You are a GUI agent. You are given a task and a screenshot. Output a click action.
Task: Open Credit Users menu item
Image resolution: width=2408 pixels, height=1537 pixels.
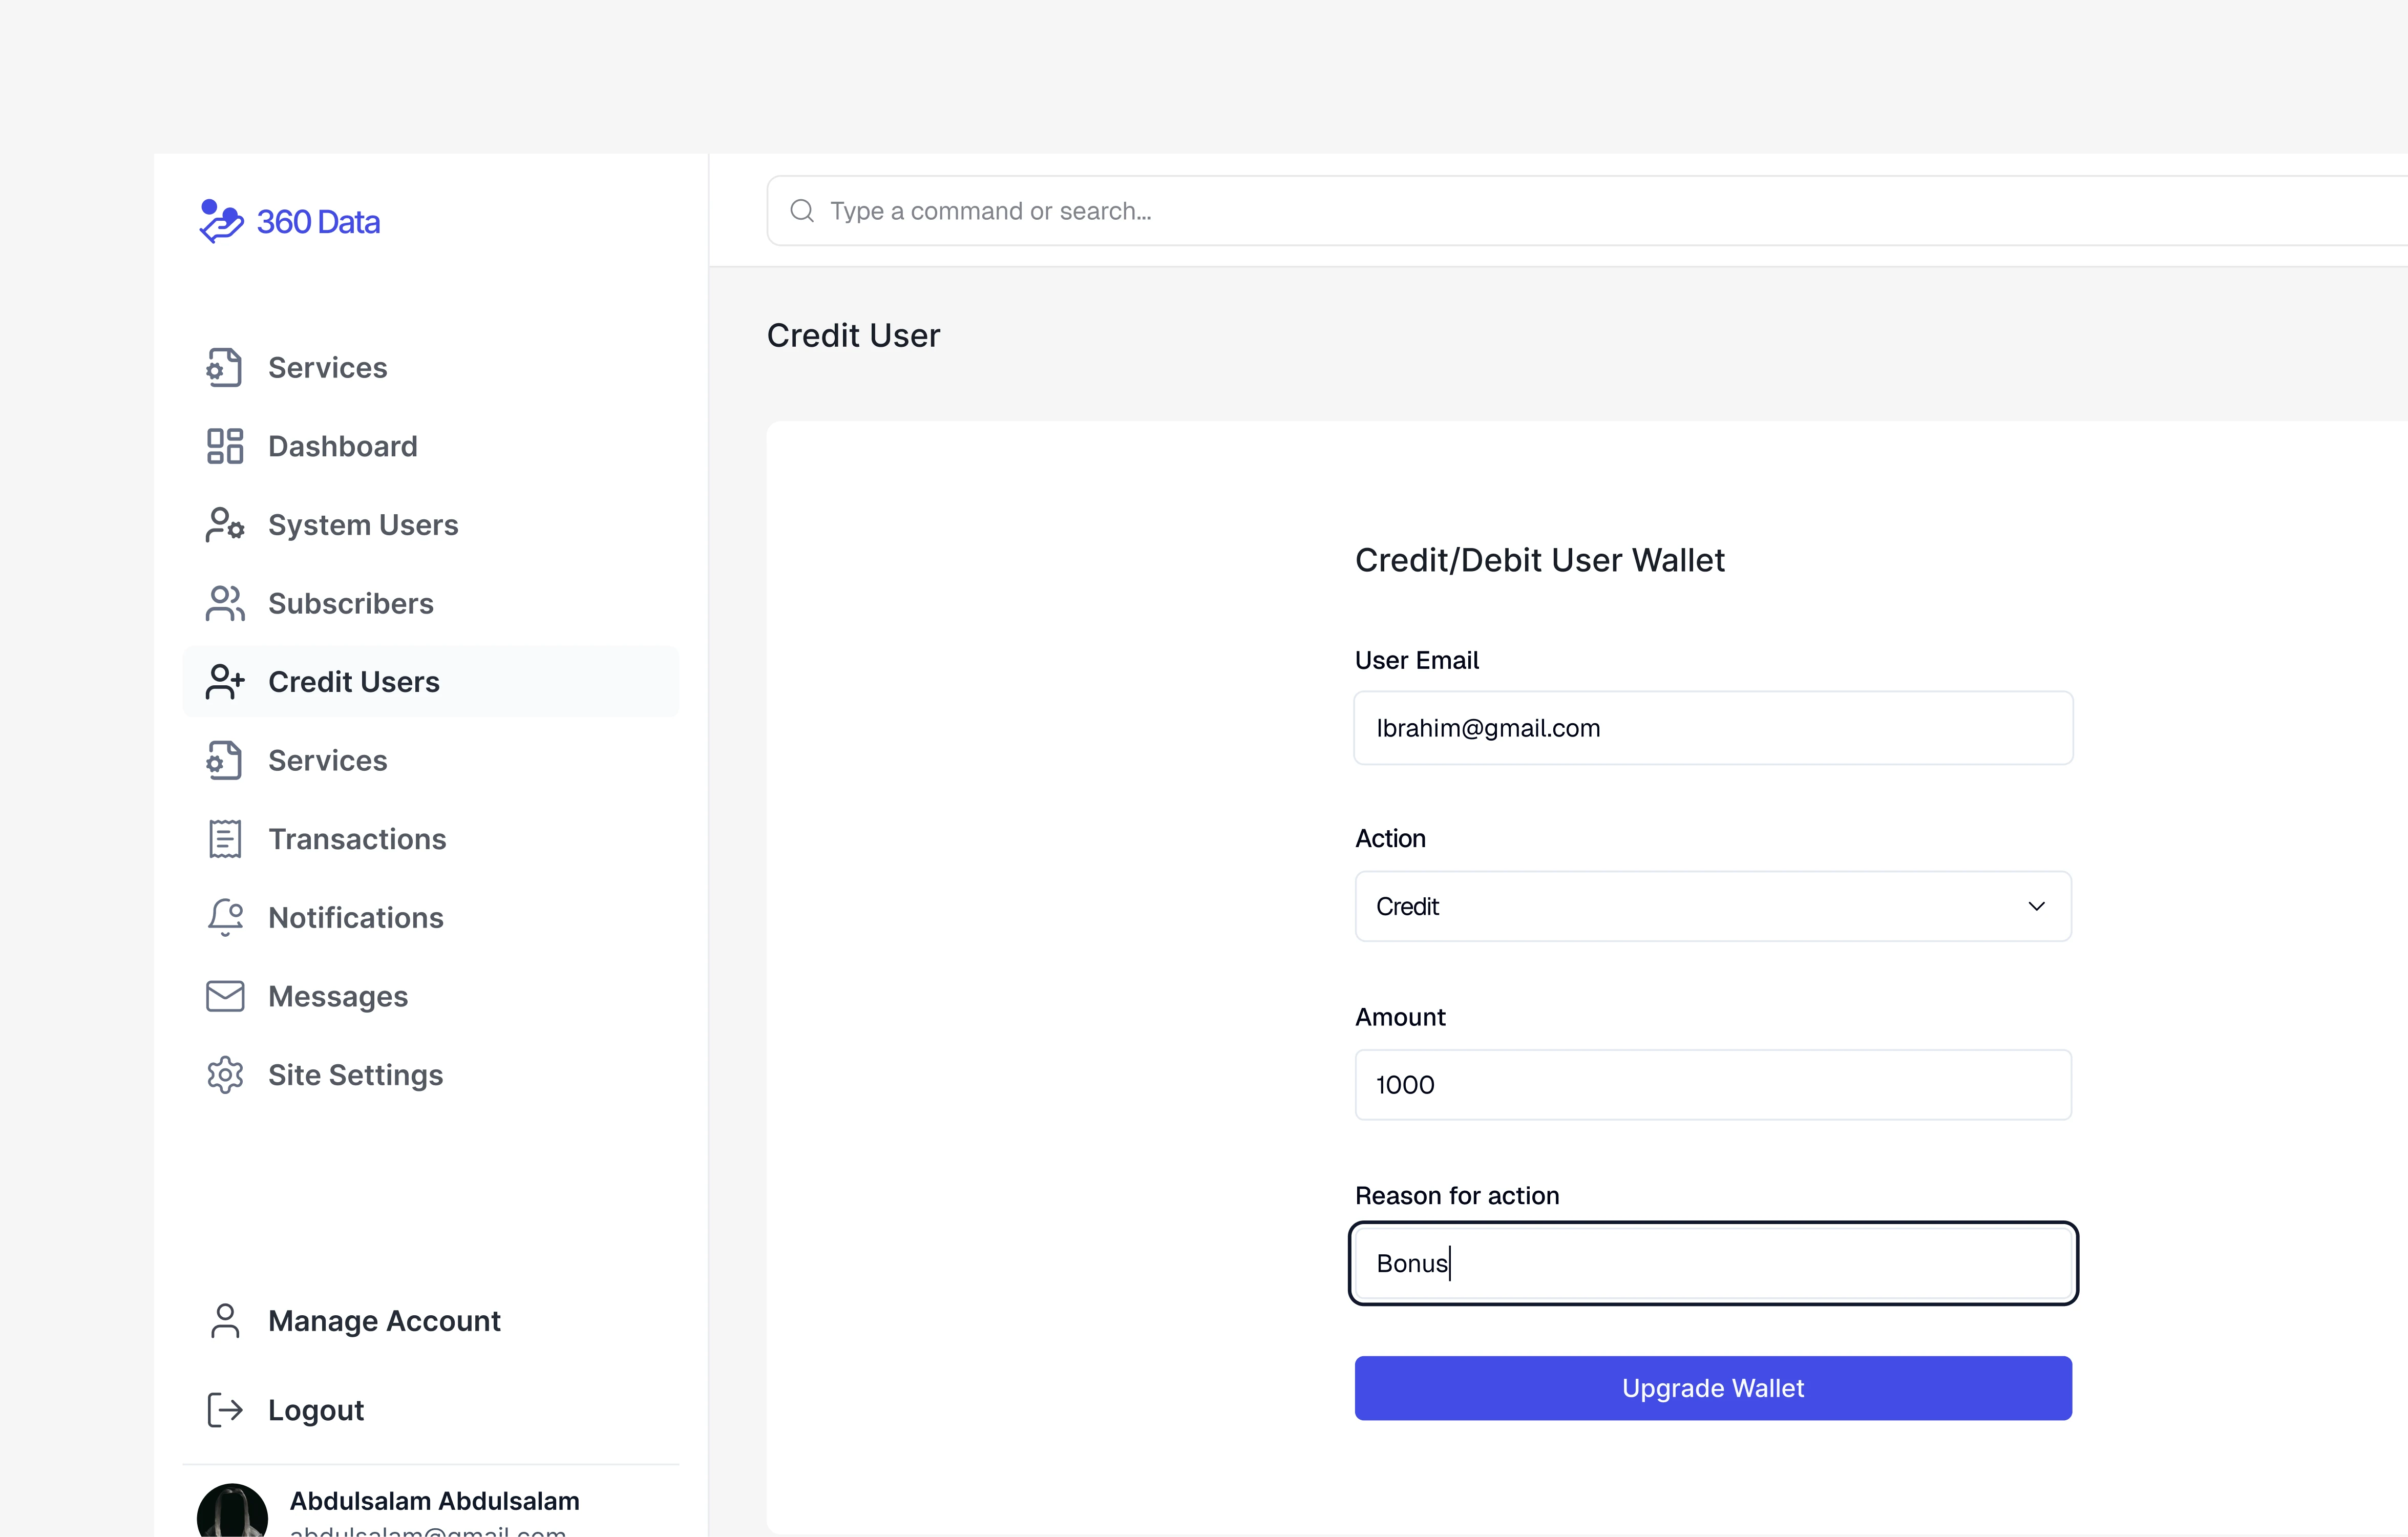354,682
